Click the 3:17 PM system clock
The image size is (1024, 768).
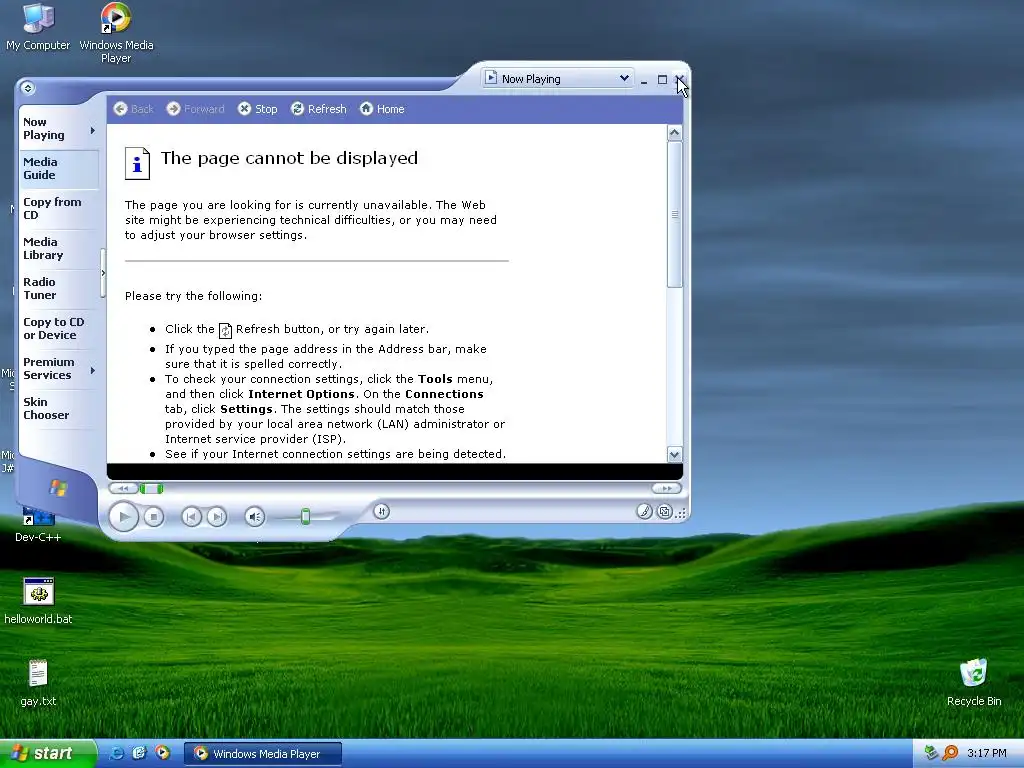point(987,754)
